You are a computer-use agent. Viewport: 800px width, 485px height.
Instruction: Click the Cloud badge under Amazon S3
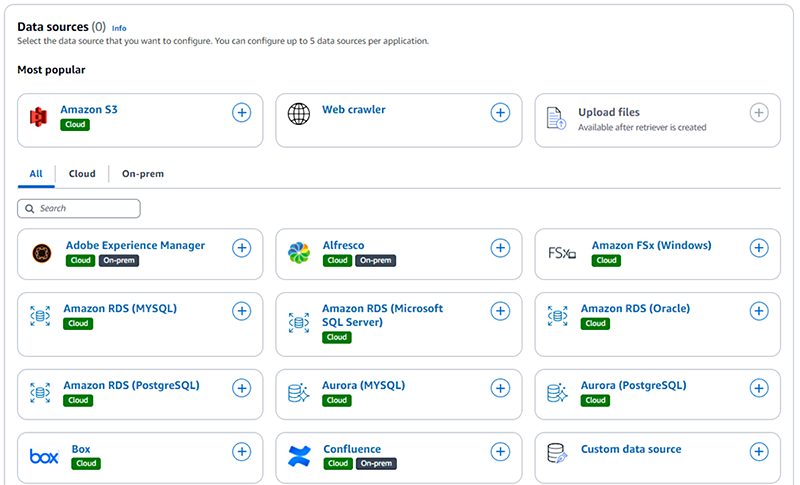(x=75, y=125)
